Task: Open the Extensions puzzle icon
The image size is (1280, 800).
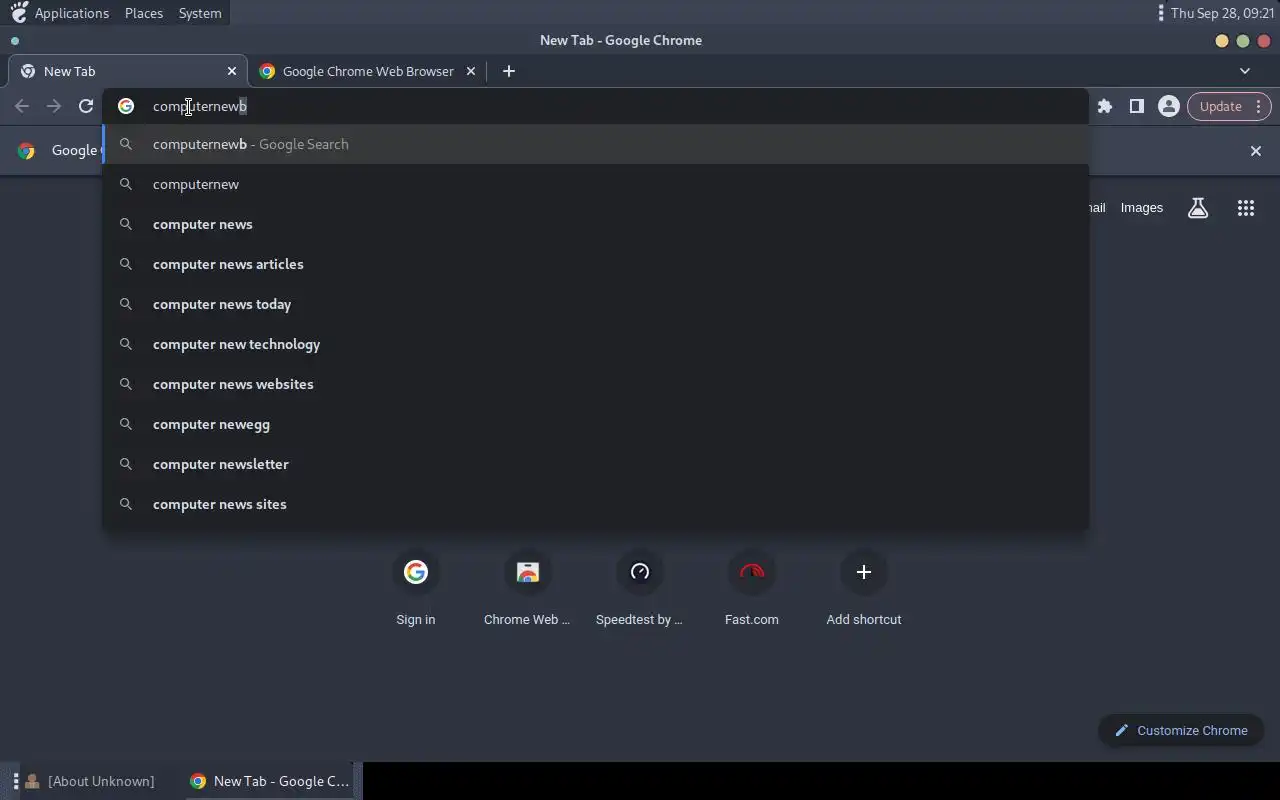Action: pyautogui.click(x=1105, y=106)
